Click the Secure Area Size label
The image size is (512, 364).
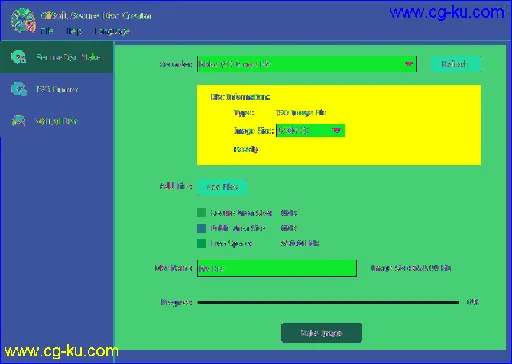pyautogui.click(x=241, y=213)
